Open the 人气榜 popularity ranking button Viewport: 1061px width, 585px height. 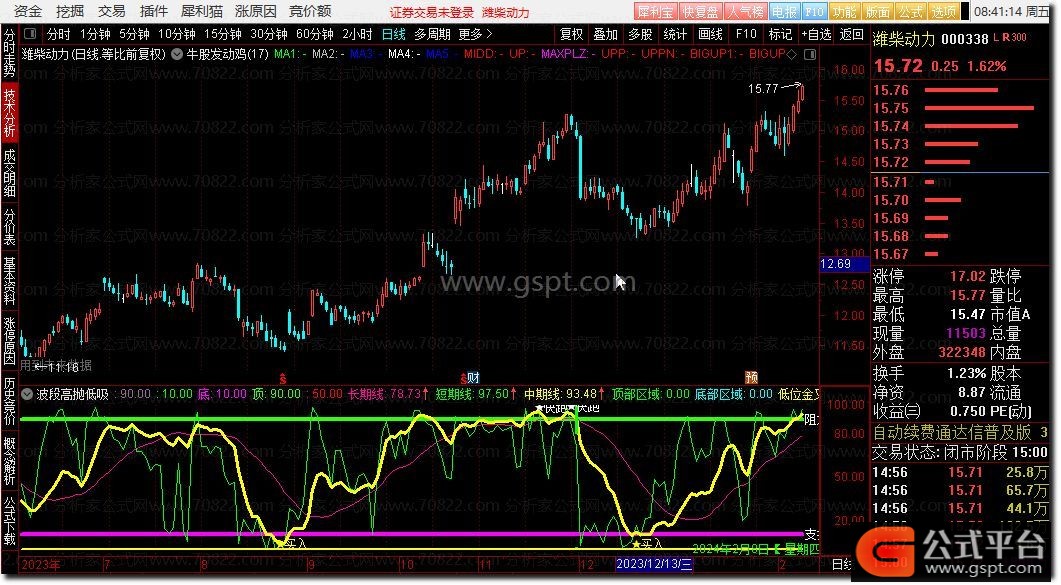[x=745, y=11]
